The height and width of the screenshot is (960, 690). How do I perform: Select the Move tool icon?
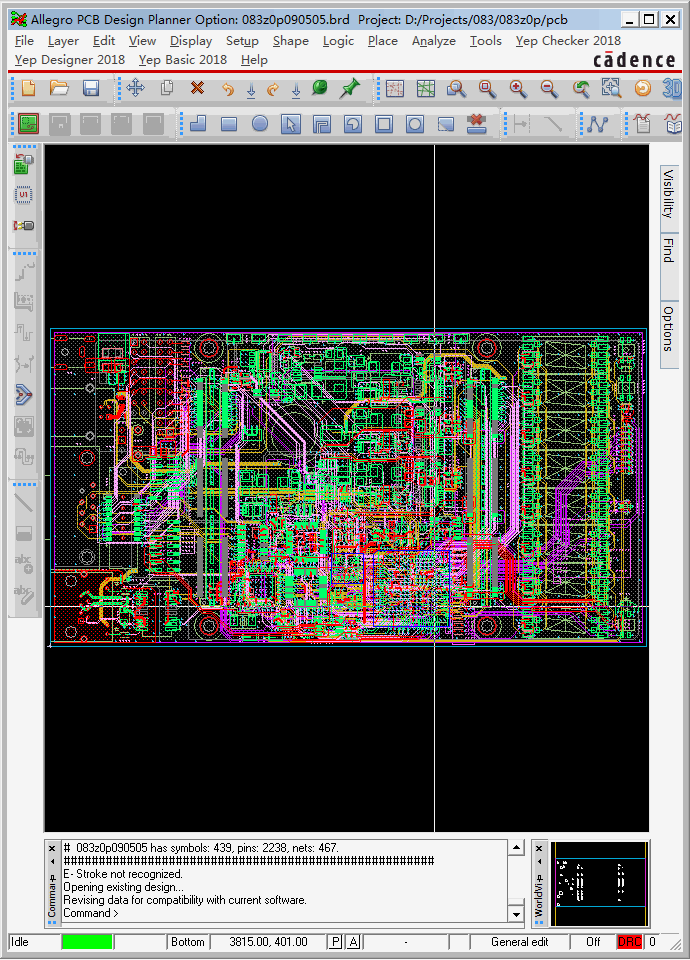(136, 89)
